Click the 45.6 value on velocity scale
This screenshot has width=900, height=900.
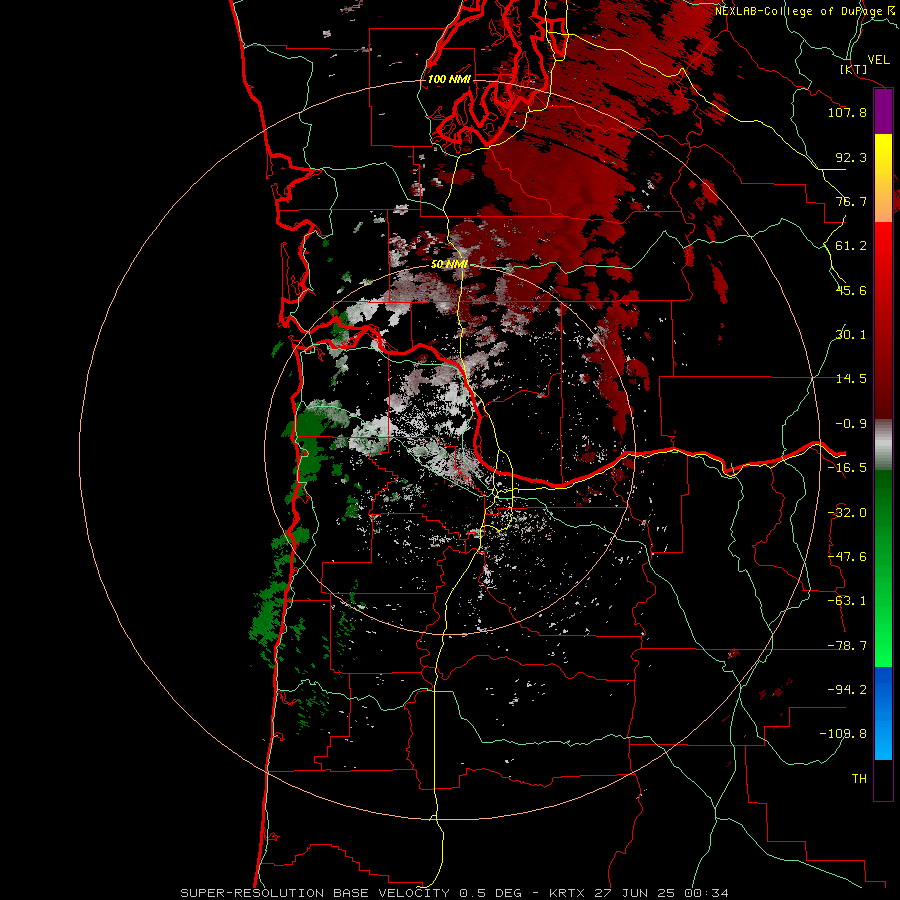[851, 290]
